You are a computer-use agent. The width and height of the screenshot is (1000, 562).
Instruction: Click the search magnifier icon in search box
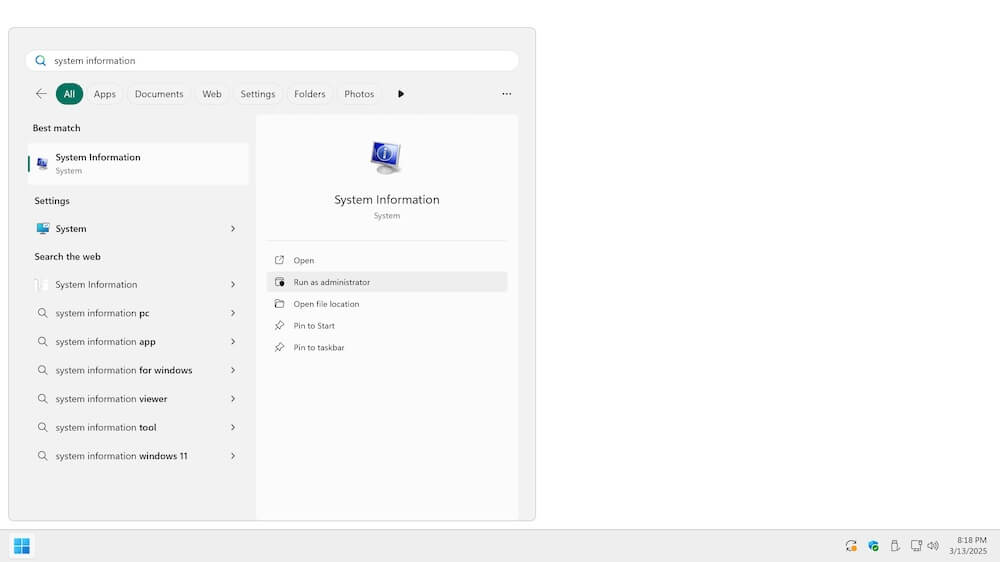point(40,61)
